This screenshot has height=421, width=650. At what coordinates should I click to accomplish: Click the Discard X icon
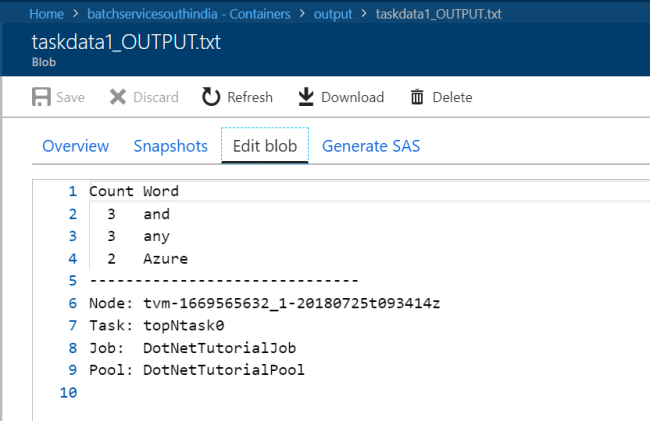coord(118,97)
